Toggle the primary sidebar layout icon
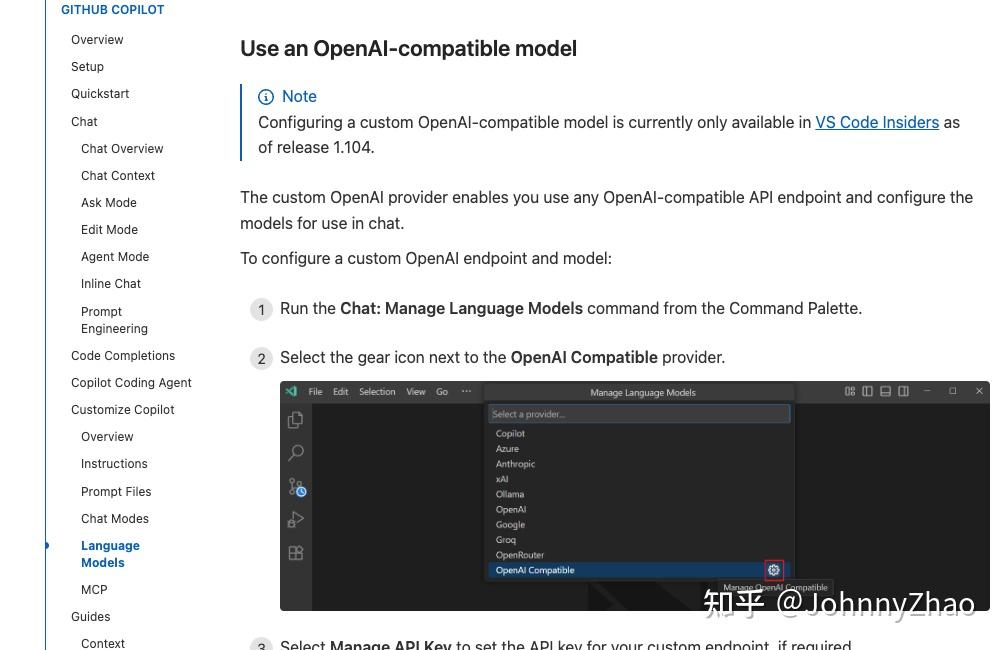This screenshot has width=1003, height=650. coord(867,391)
